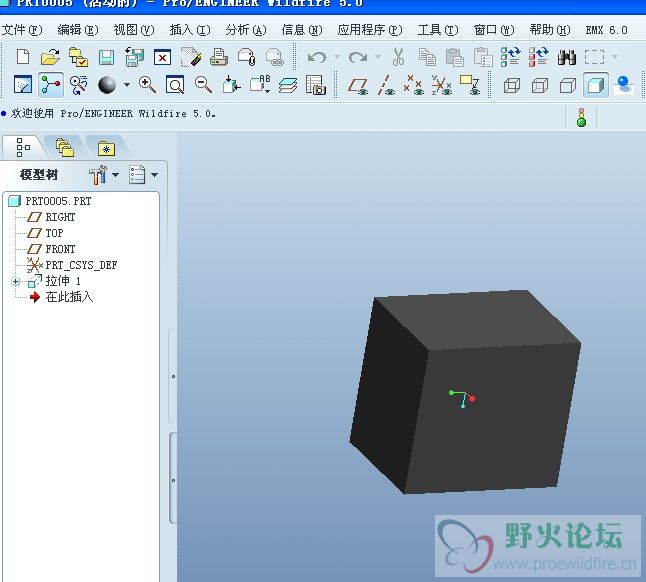Viewport: 646px width, 582px height.
Task: Select the RIGHT datum plane
Action: point(60,217)
